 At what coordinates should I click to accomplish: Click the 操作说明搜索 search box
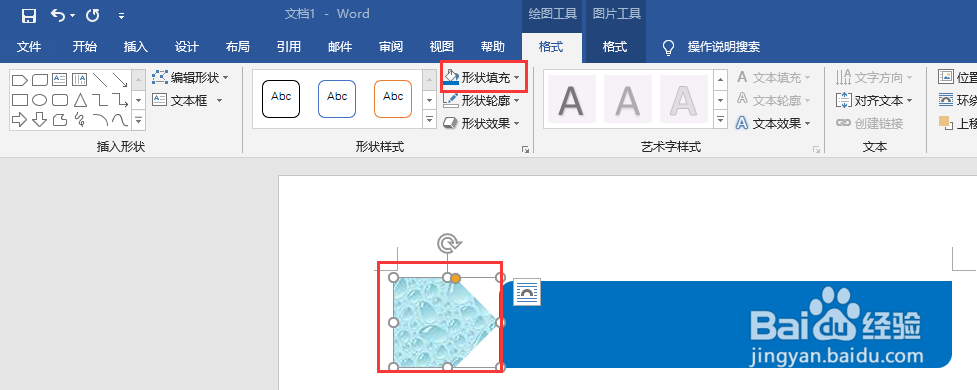tap(723, 47)
